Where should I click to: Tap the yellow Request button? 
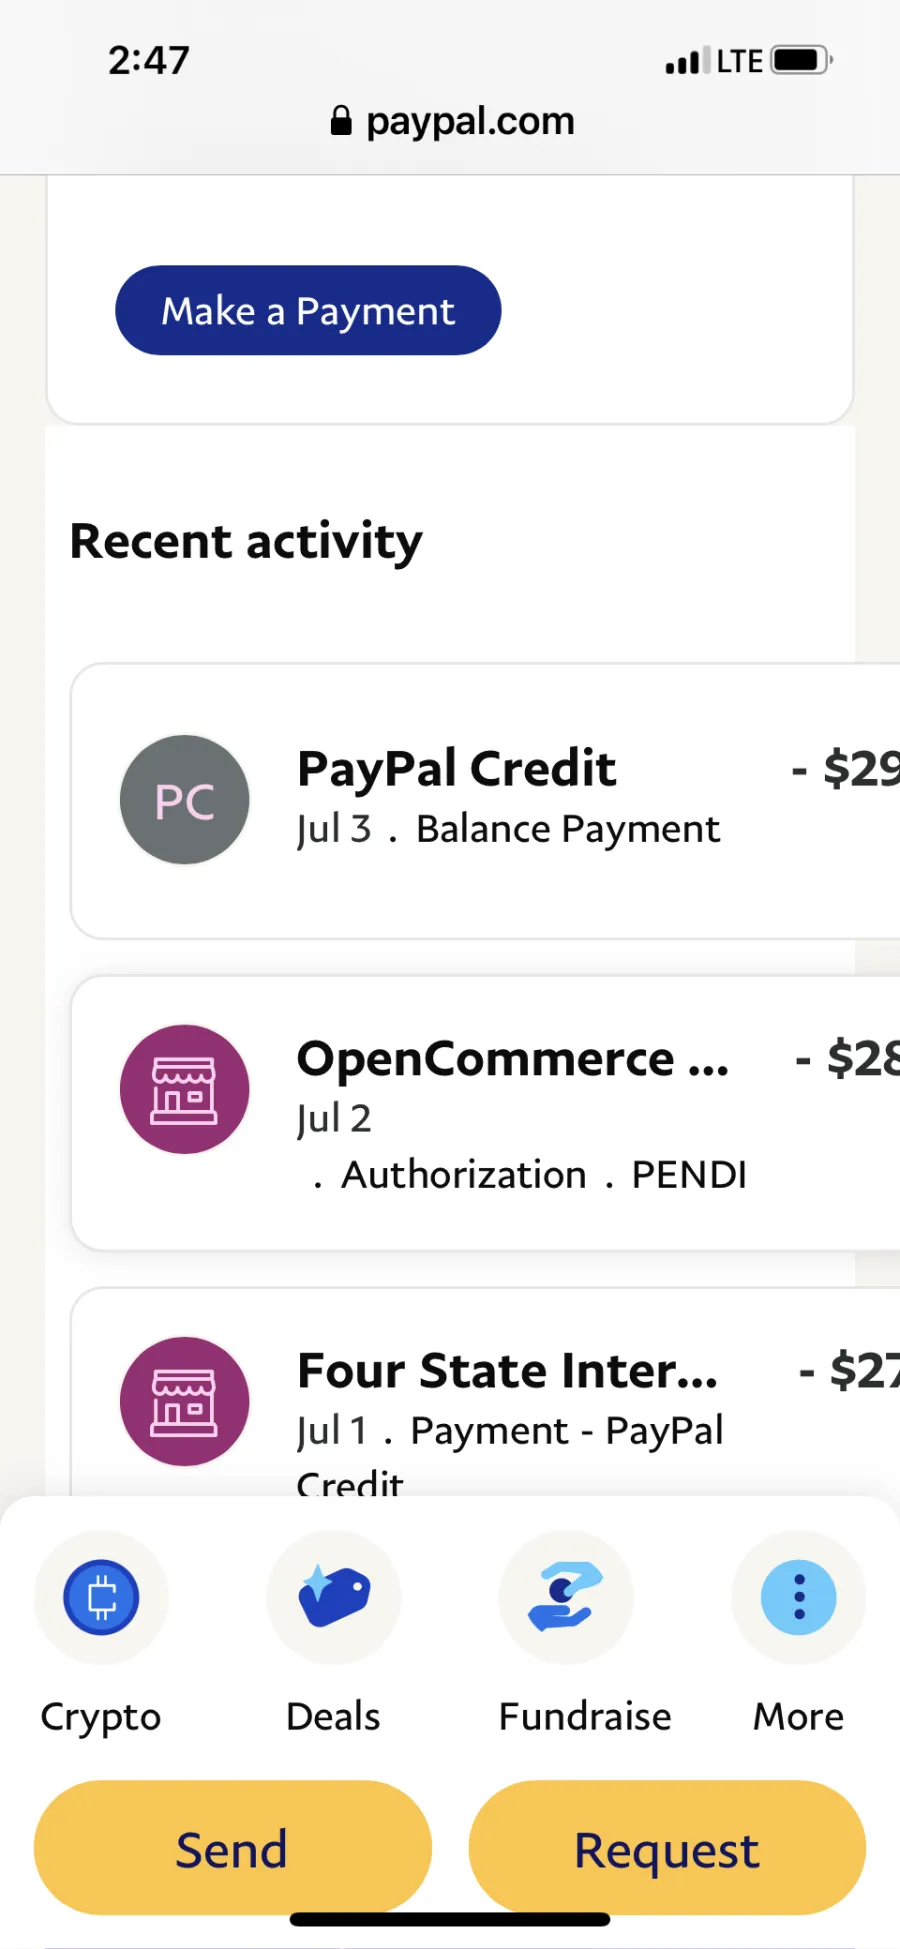click(x=667, y=1848)
